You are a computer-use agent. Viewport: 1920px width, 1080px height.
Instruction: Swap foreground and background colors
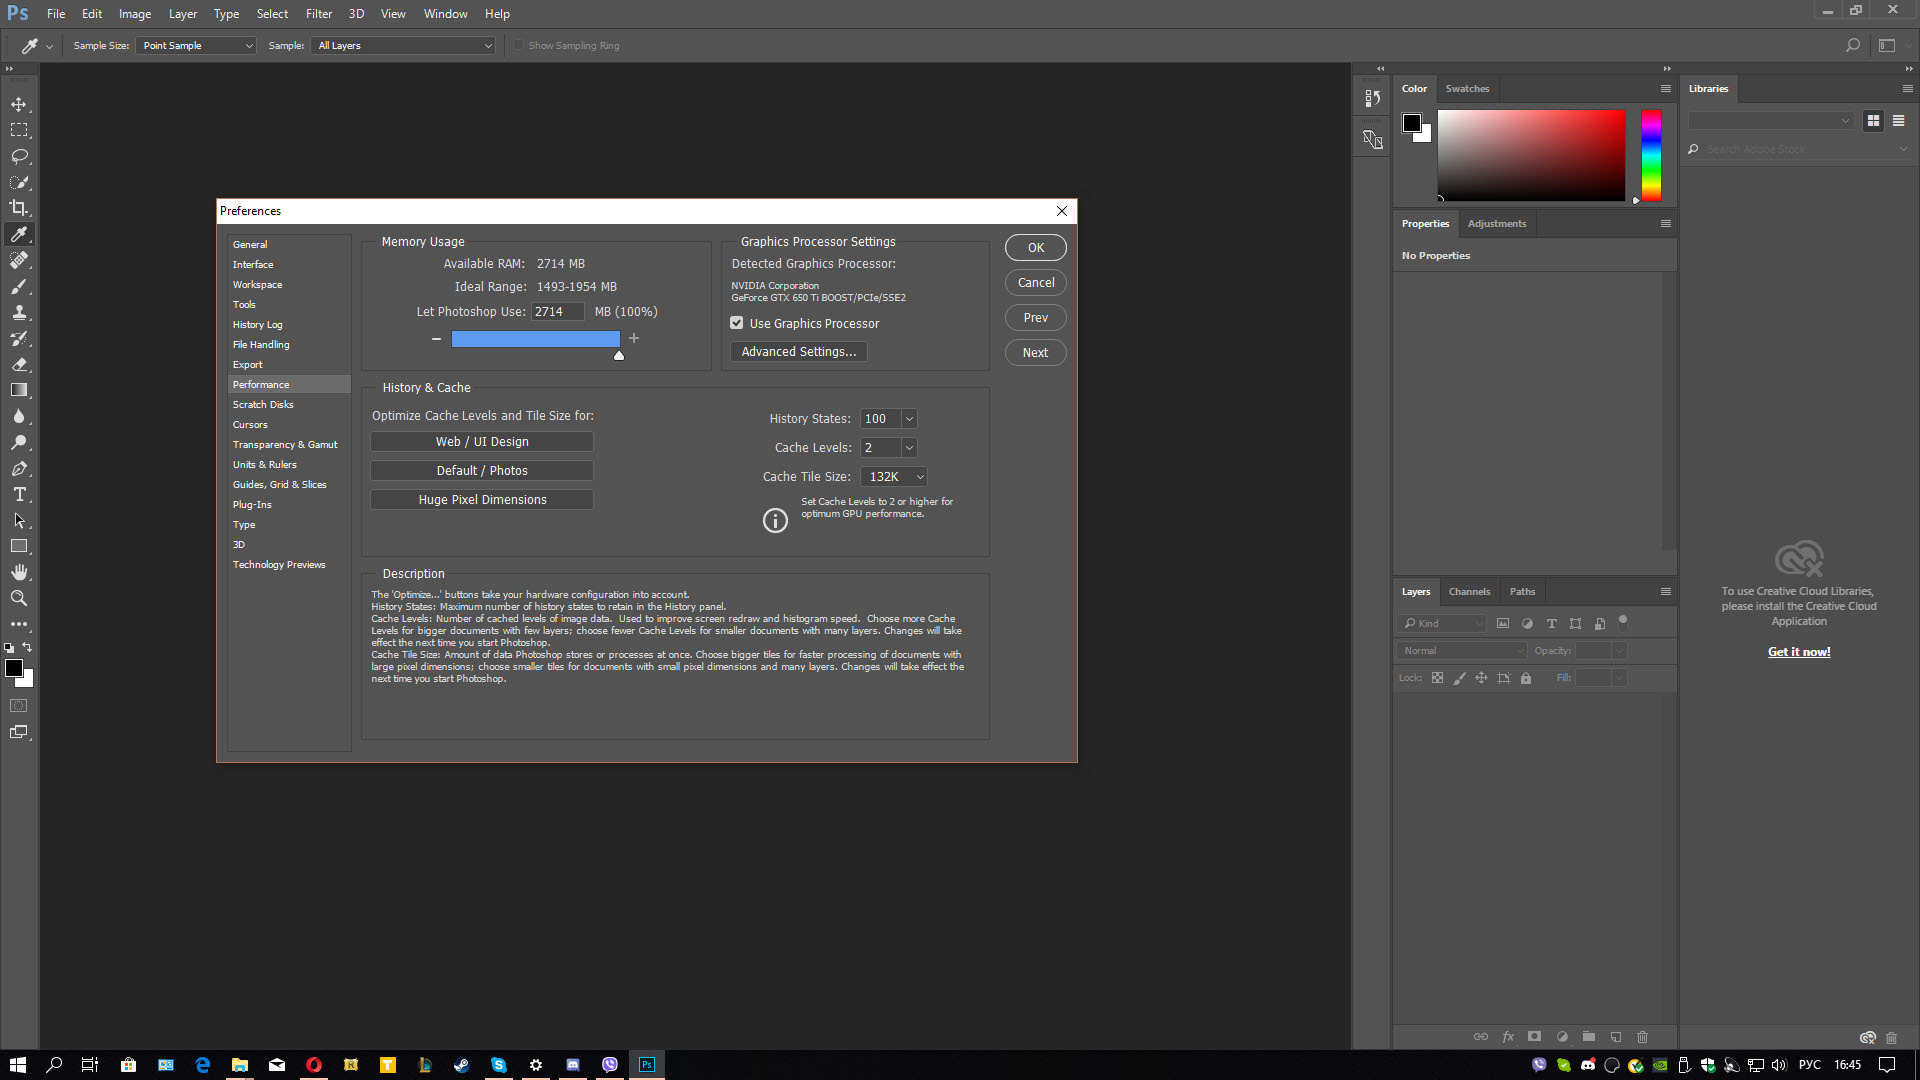click(27, 647)
